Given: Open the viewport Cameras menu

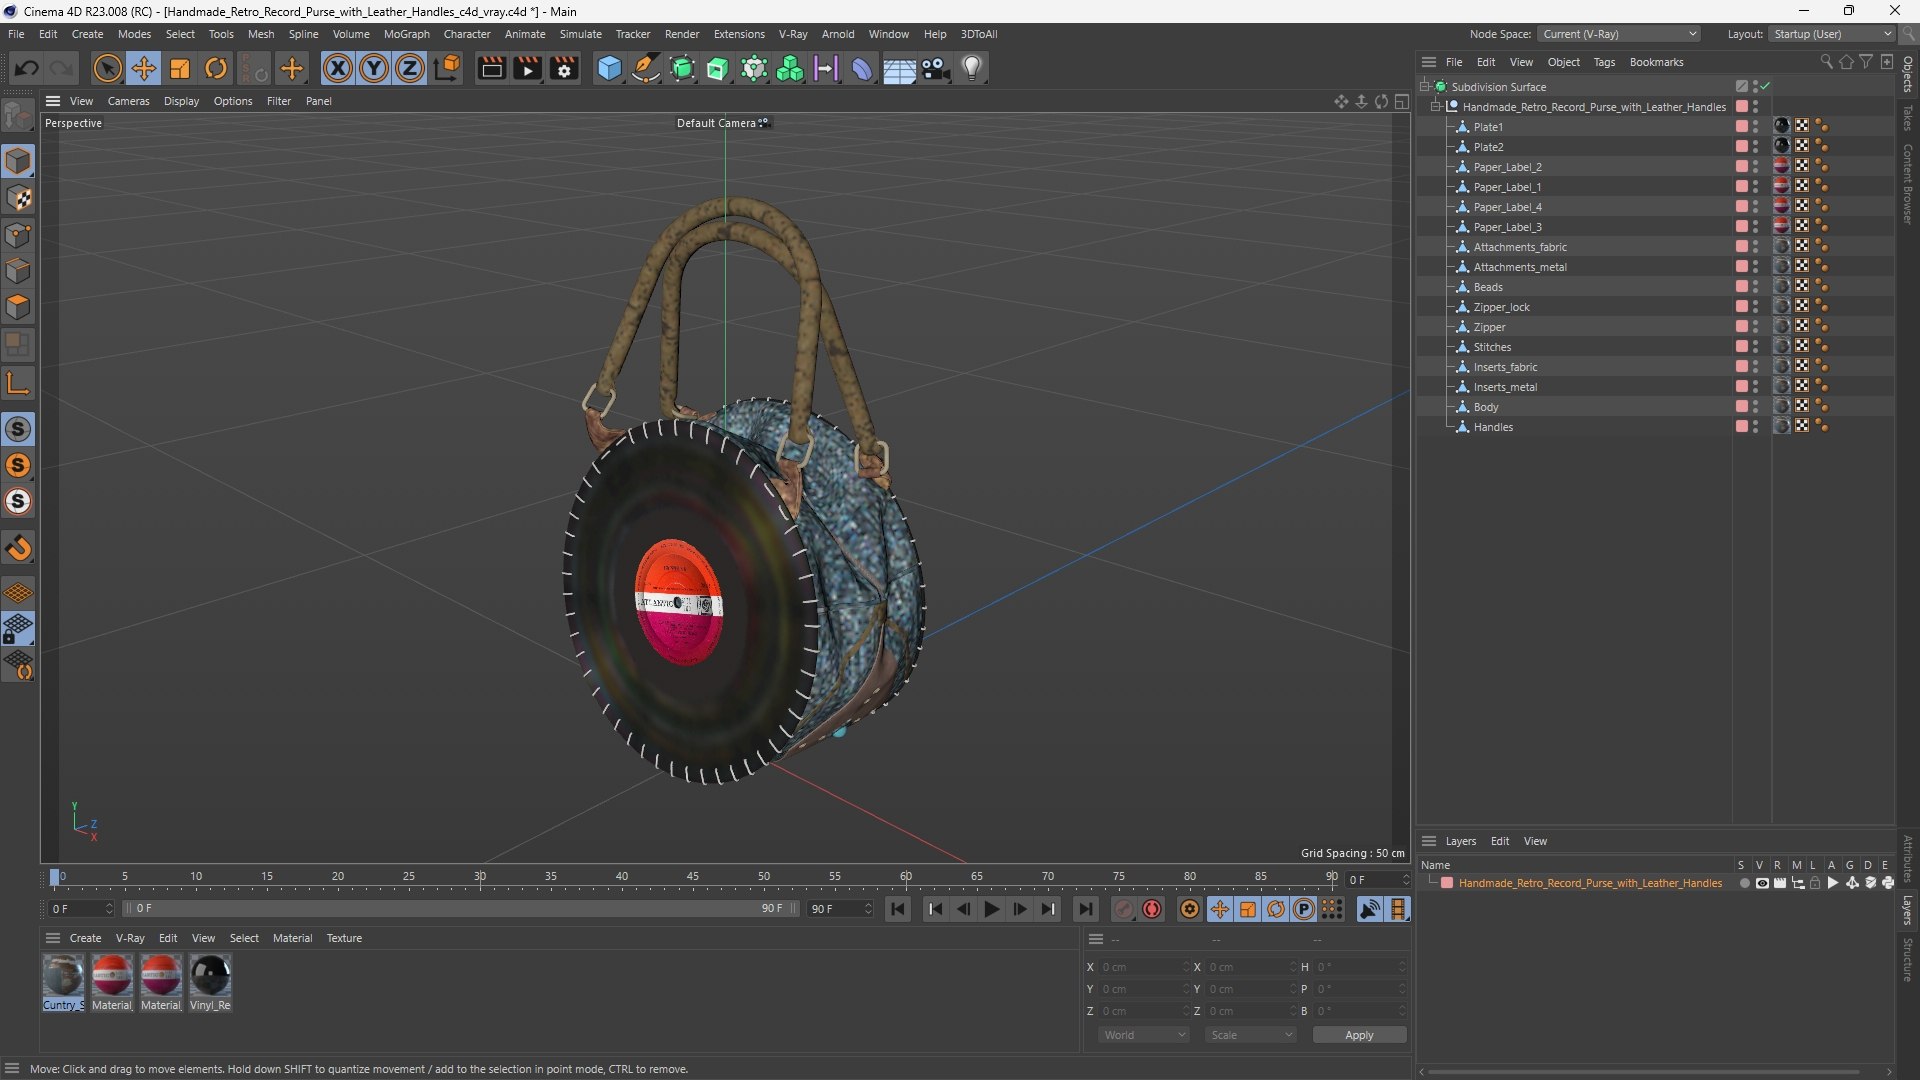Looking at the screenshot, I should point(128,101).
